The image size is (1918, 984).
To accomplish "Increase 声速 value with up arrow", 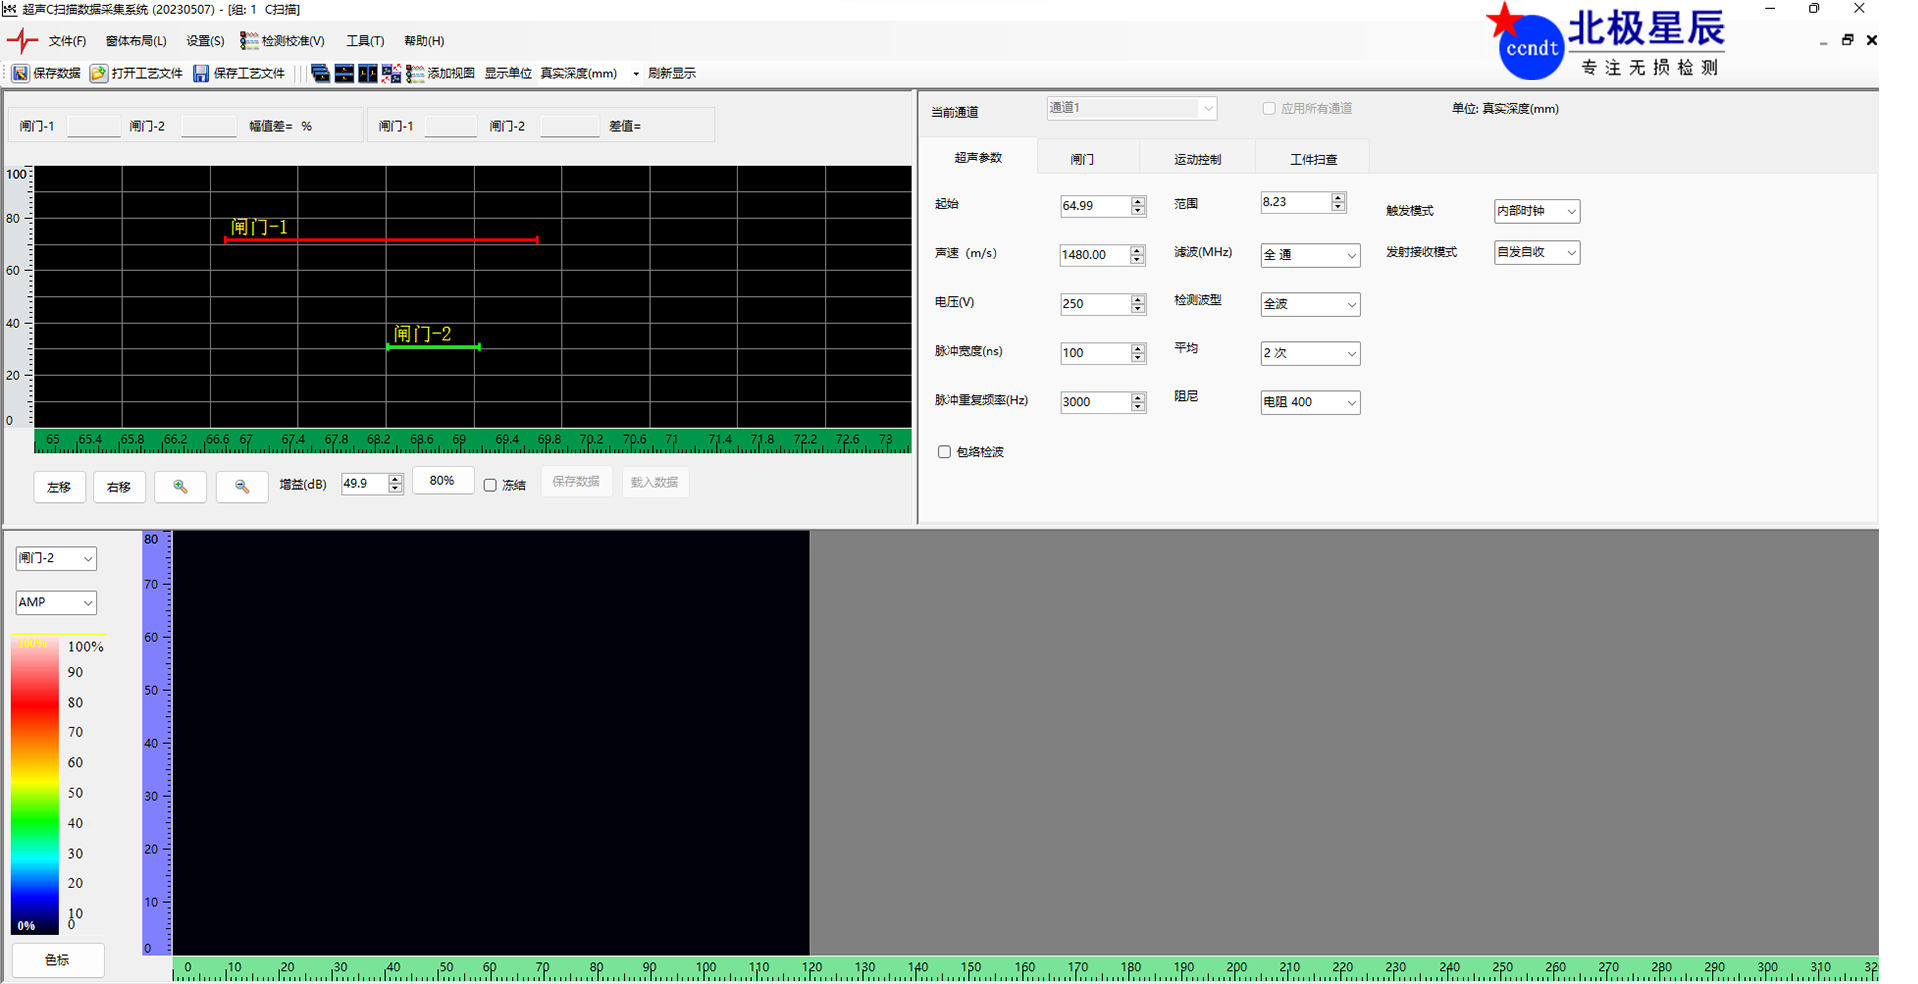I will click(1137, 250).
